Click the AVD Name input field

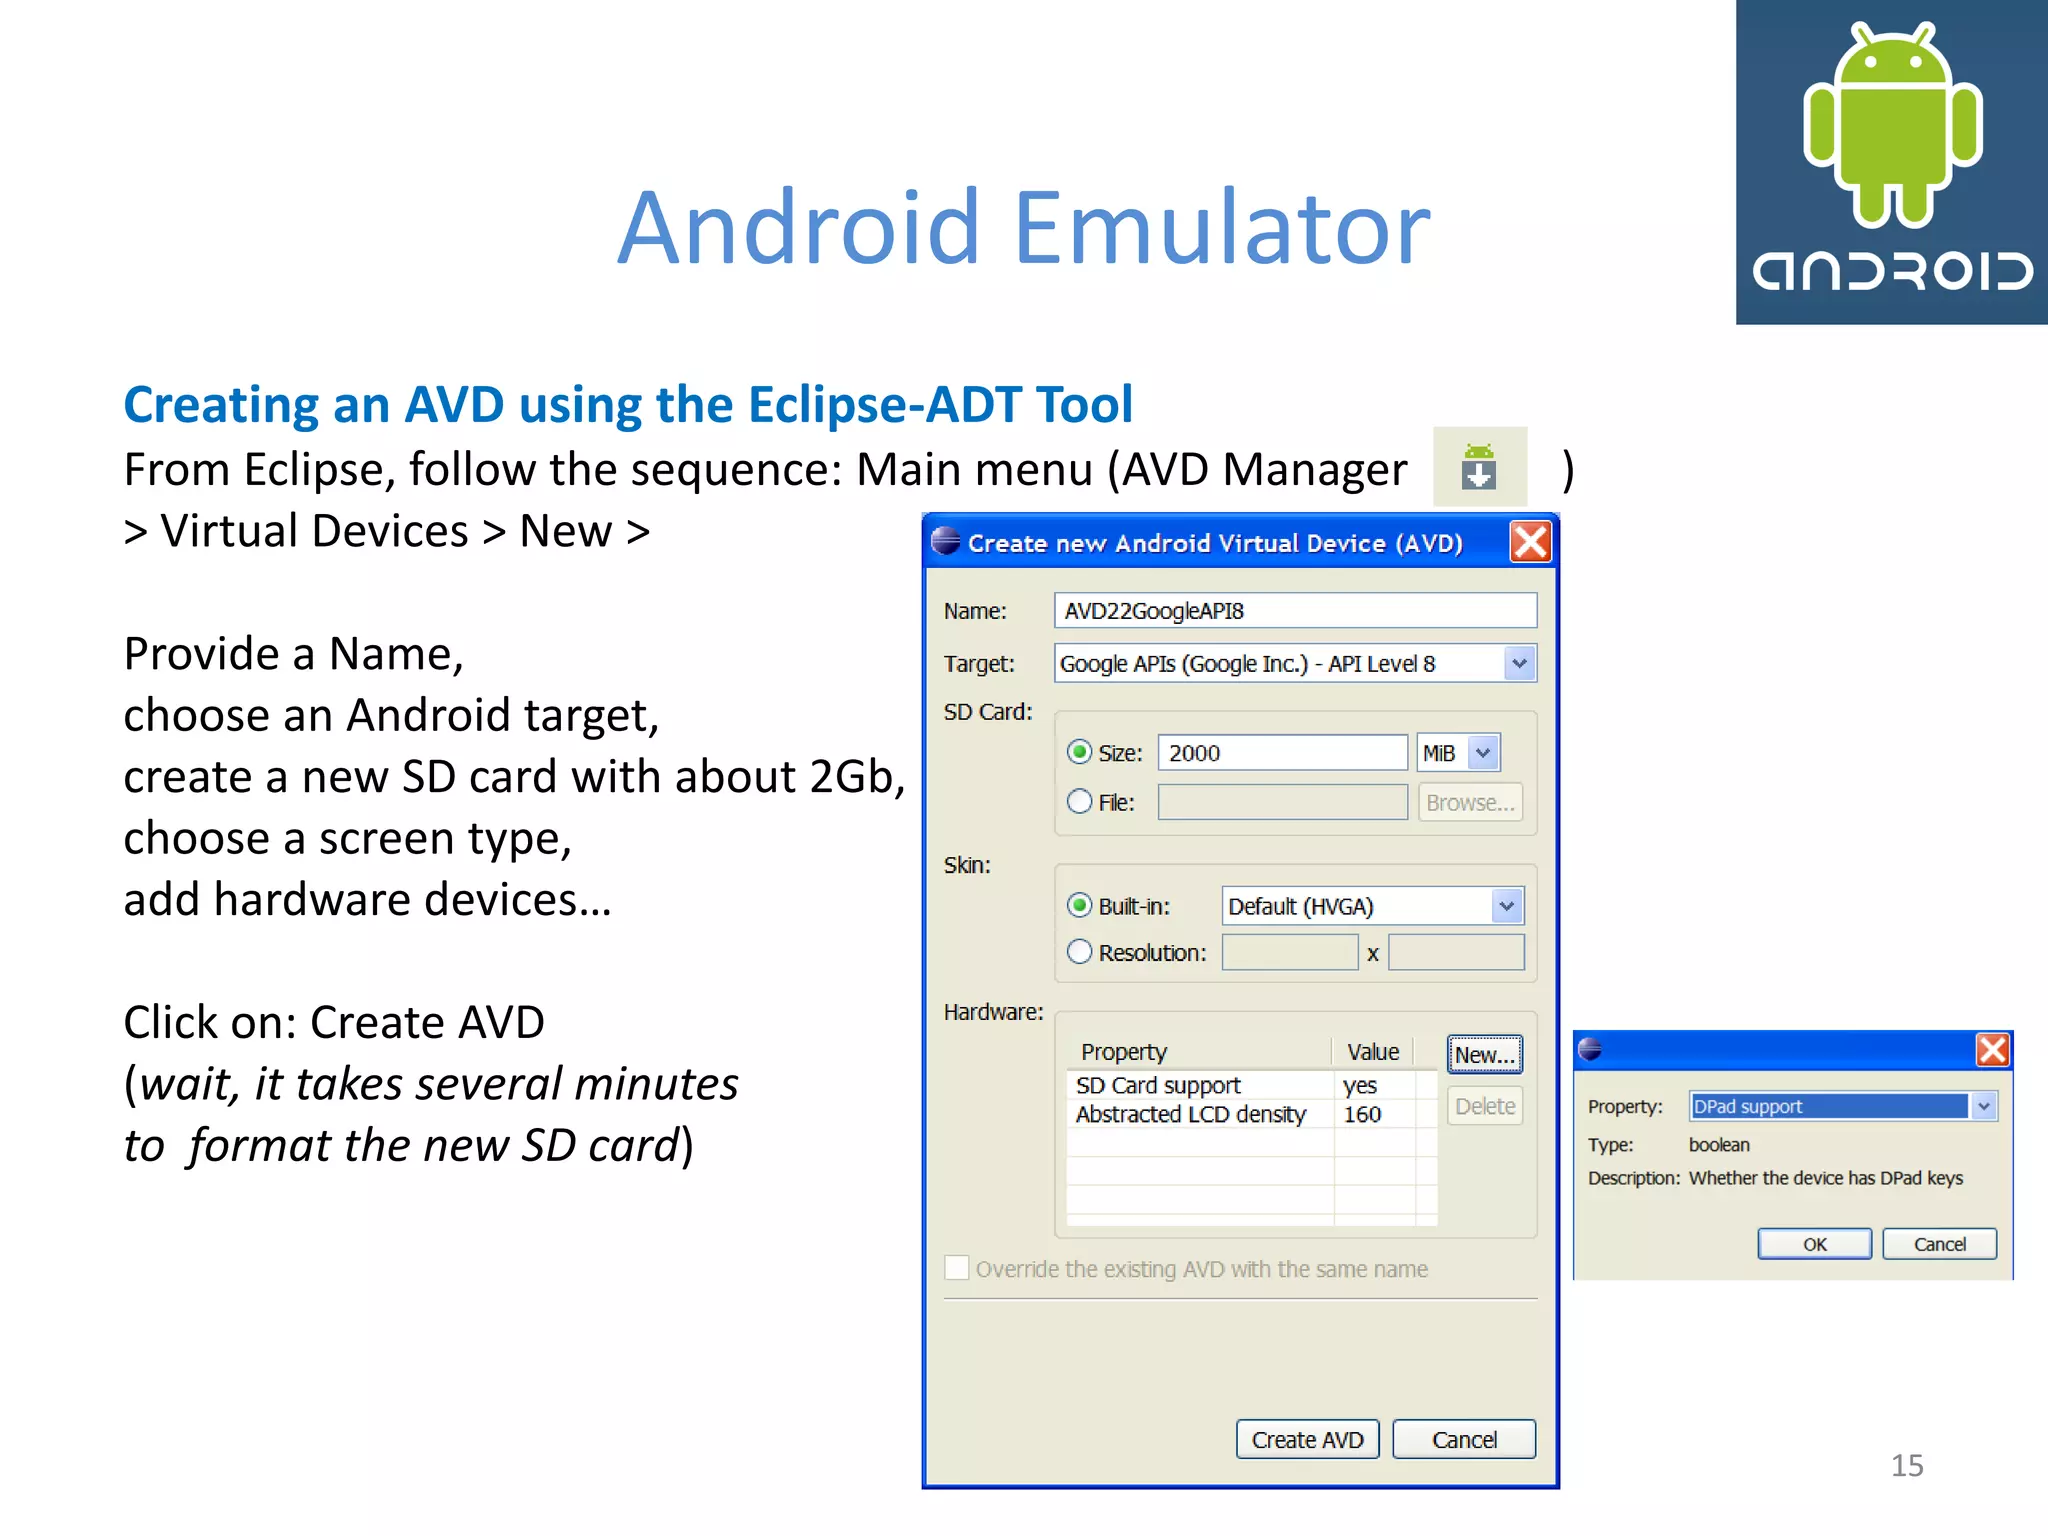point(1295,611)
